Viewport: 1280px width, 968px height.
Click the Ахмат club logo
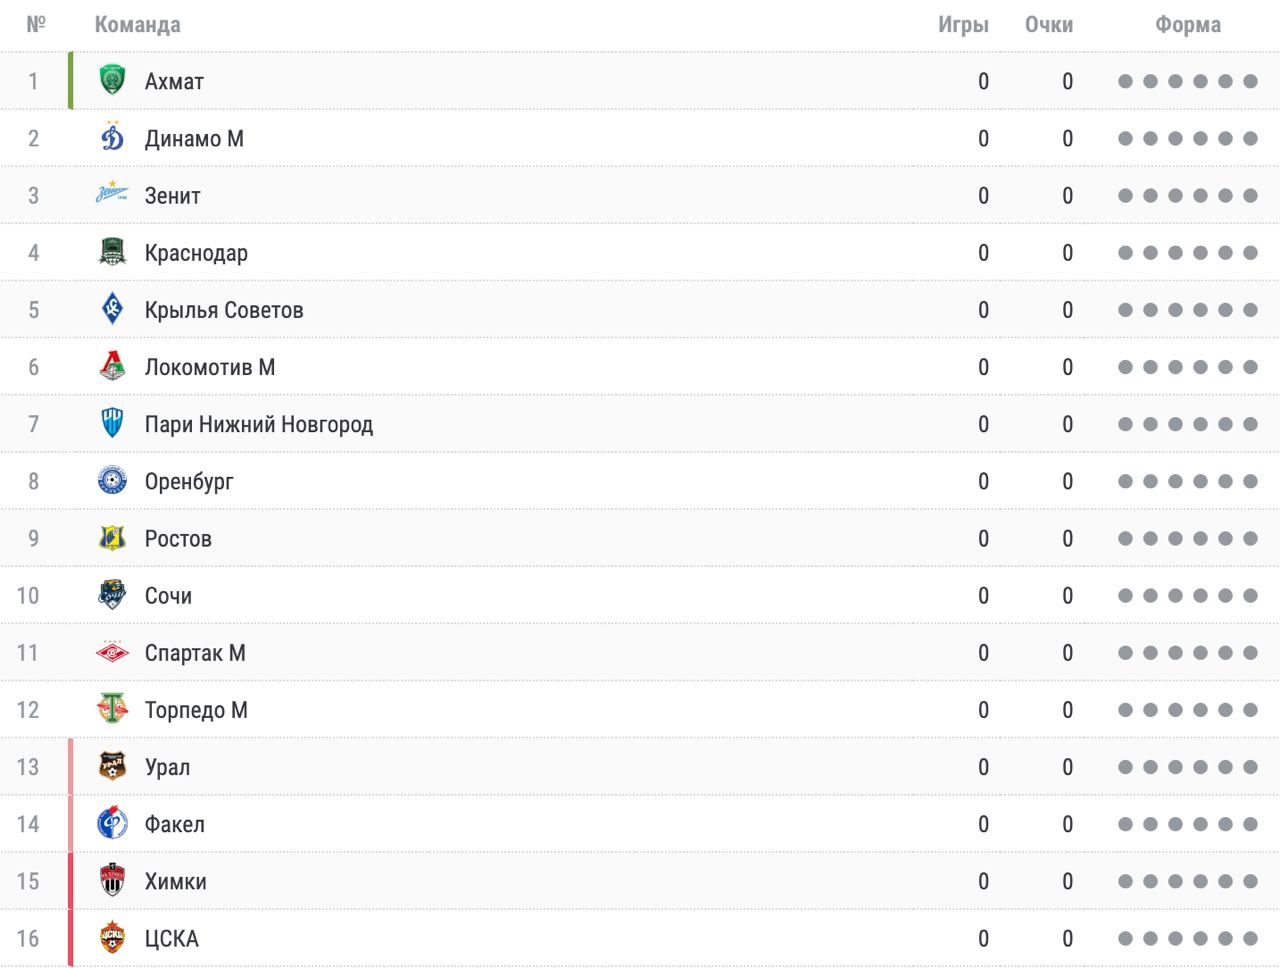112,81
